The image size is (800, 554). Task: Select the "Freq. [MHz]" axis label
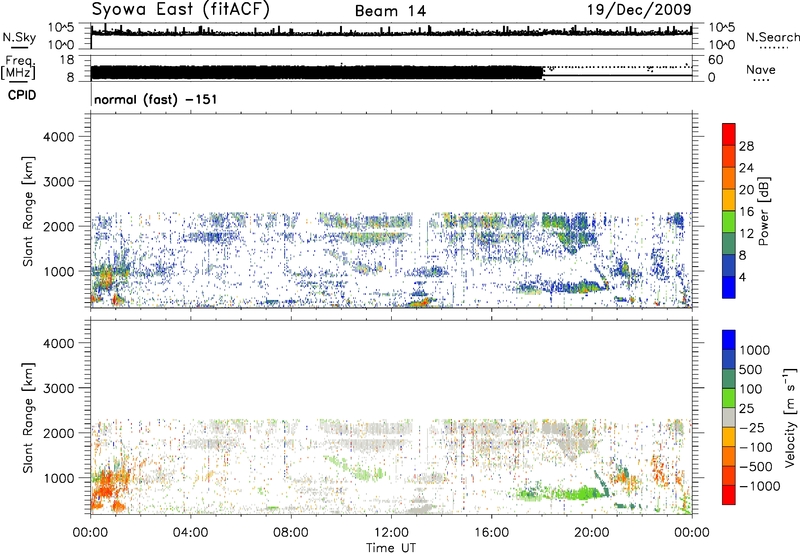click(x=19, y=68)
